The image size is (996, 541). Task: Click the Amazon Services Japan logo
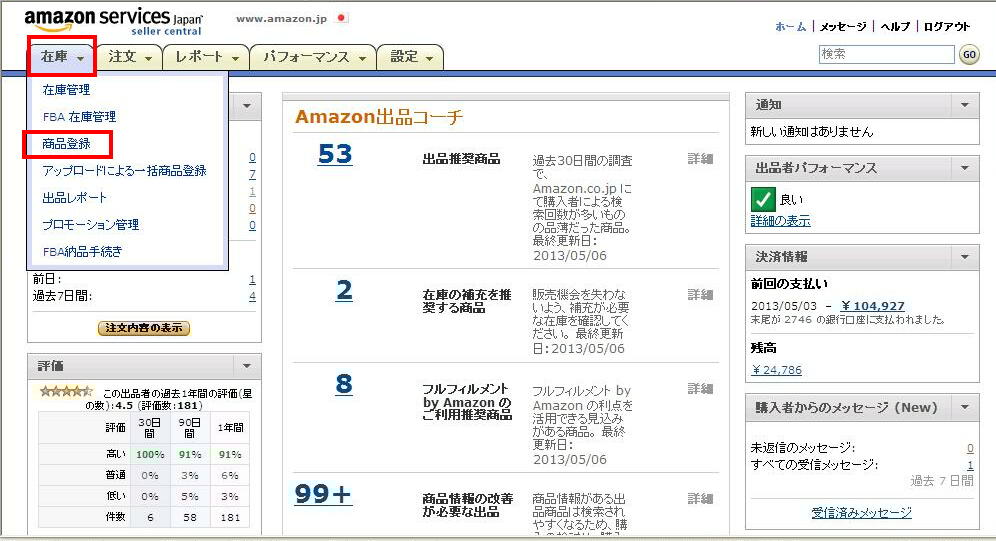113,21
